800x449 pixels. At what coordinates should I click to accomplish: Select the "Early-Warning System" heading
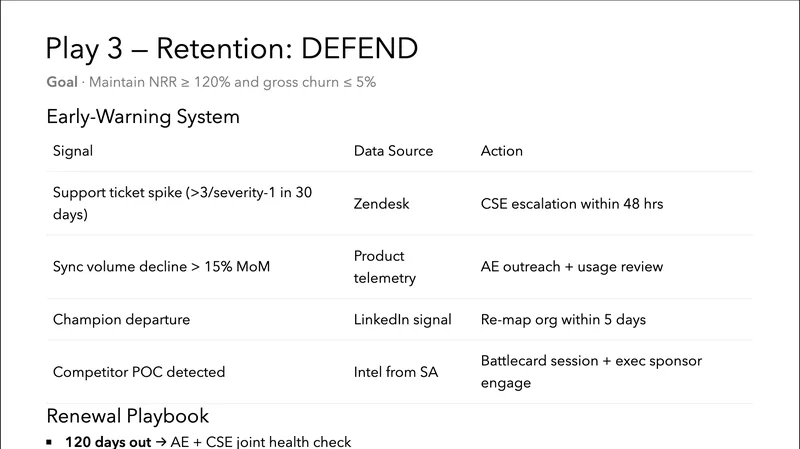143,117
